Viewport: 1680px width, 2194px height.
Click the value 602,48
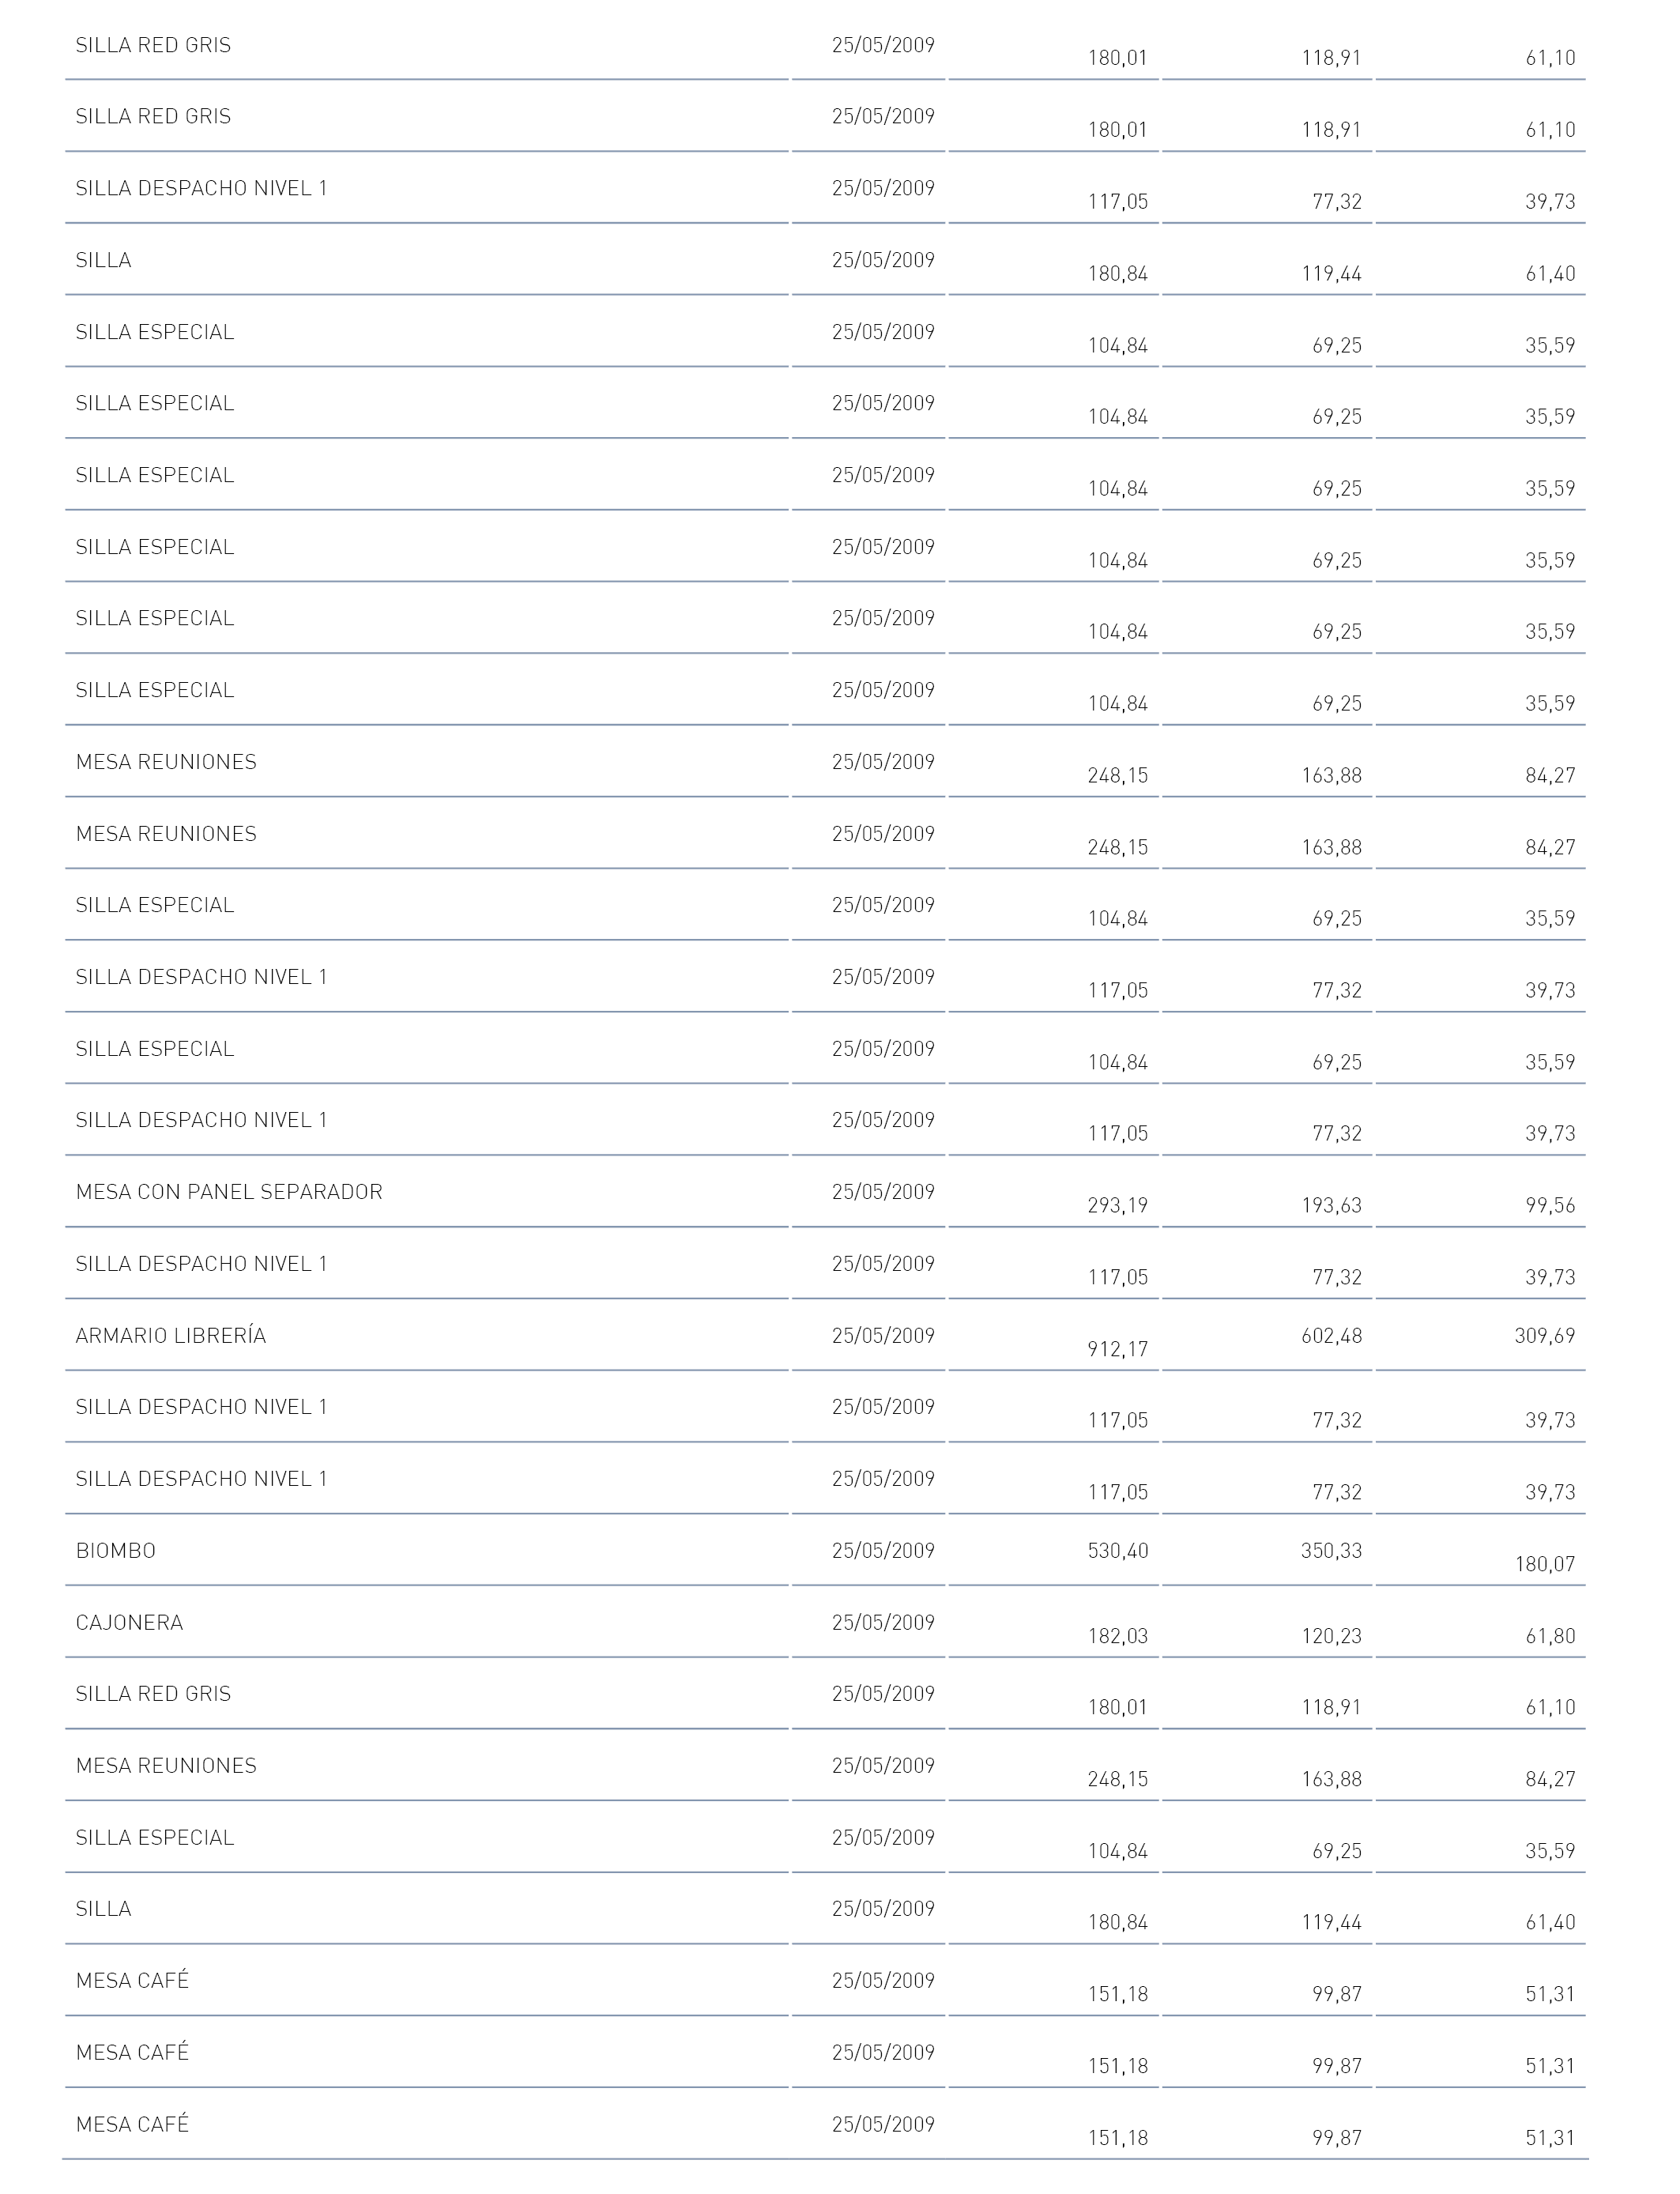click(x=1331, y=1335)
